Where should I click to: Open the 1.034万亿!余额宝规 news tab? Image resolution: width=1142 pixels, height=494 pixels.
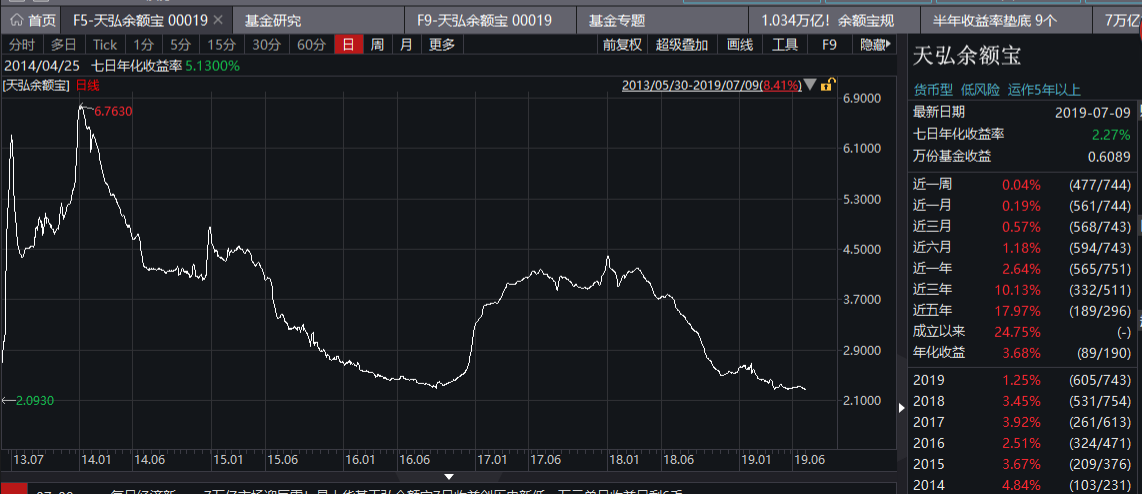pyautogui.click(x=833, y=20)
